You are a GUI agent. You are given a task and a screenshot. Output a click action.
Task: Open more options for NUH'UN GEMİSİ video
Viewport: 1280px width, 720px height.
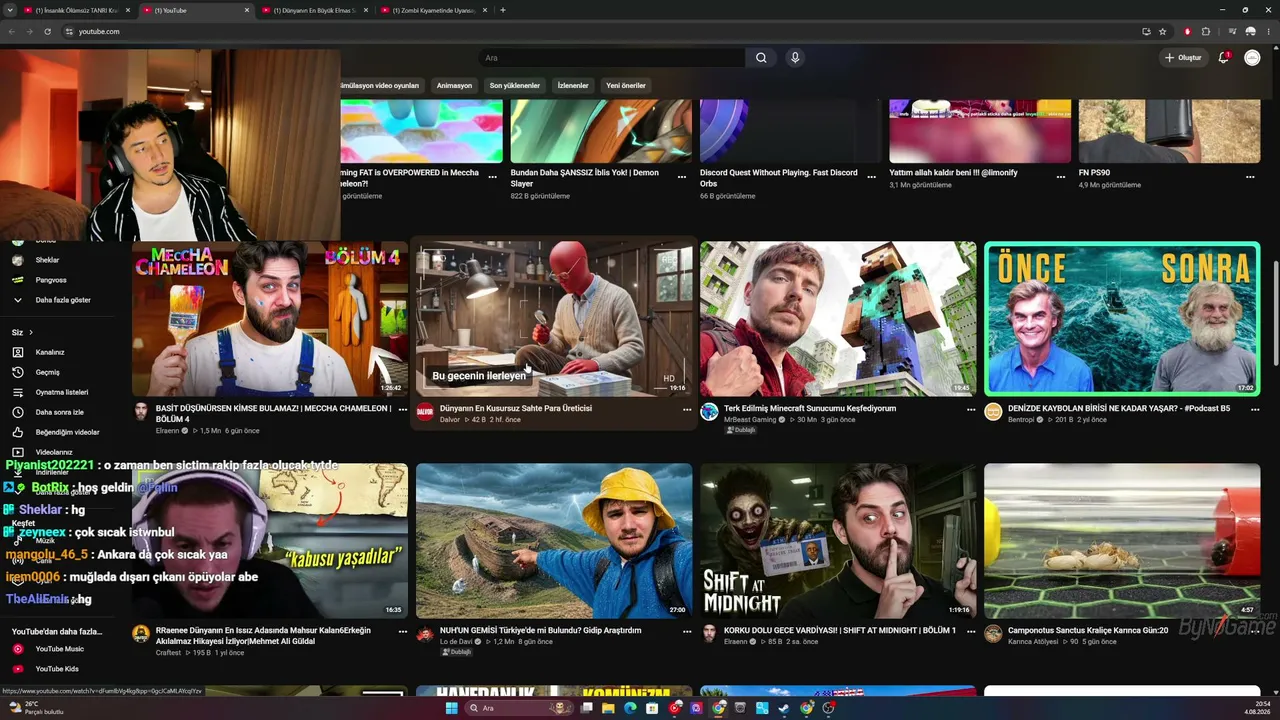[687, 631]
